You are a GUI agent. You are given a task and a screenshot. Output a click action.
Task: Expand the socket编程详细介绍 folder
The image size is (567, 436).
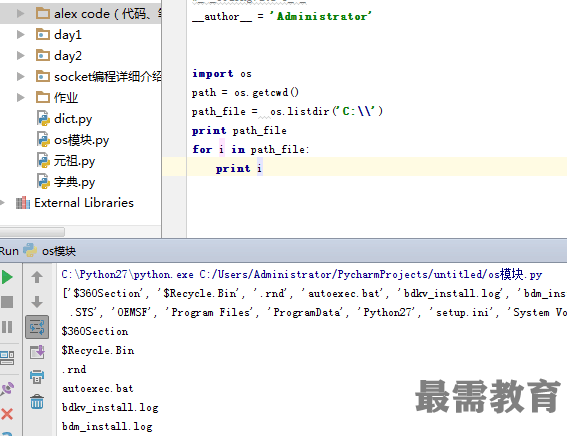tap(21, 77)
